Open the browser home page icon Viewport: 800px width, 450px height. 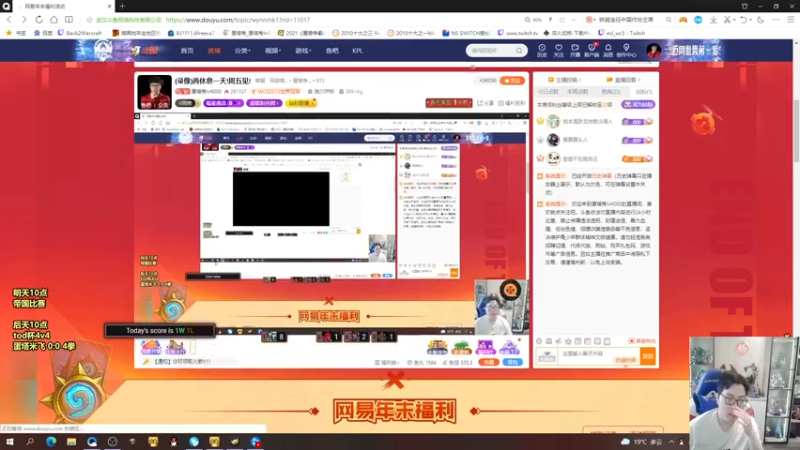pyautogui.click(x=54, y=19)
